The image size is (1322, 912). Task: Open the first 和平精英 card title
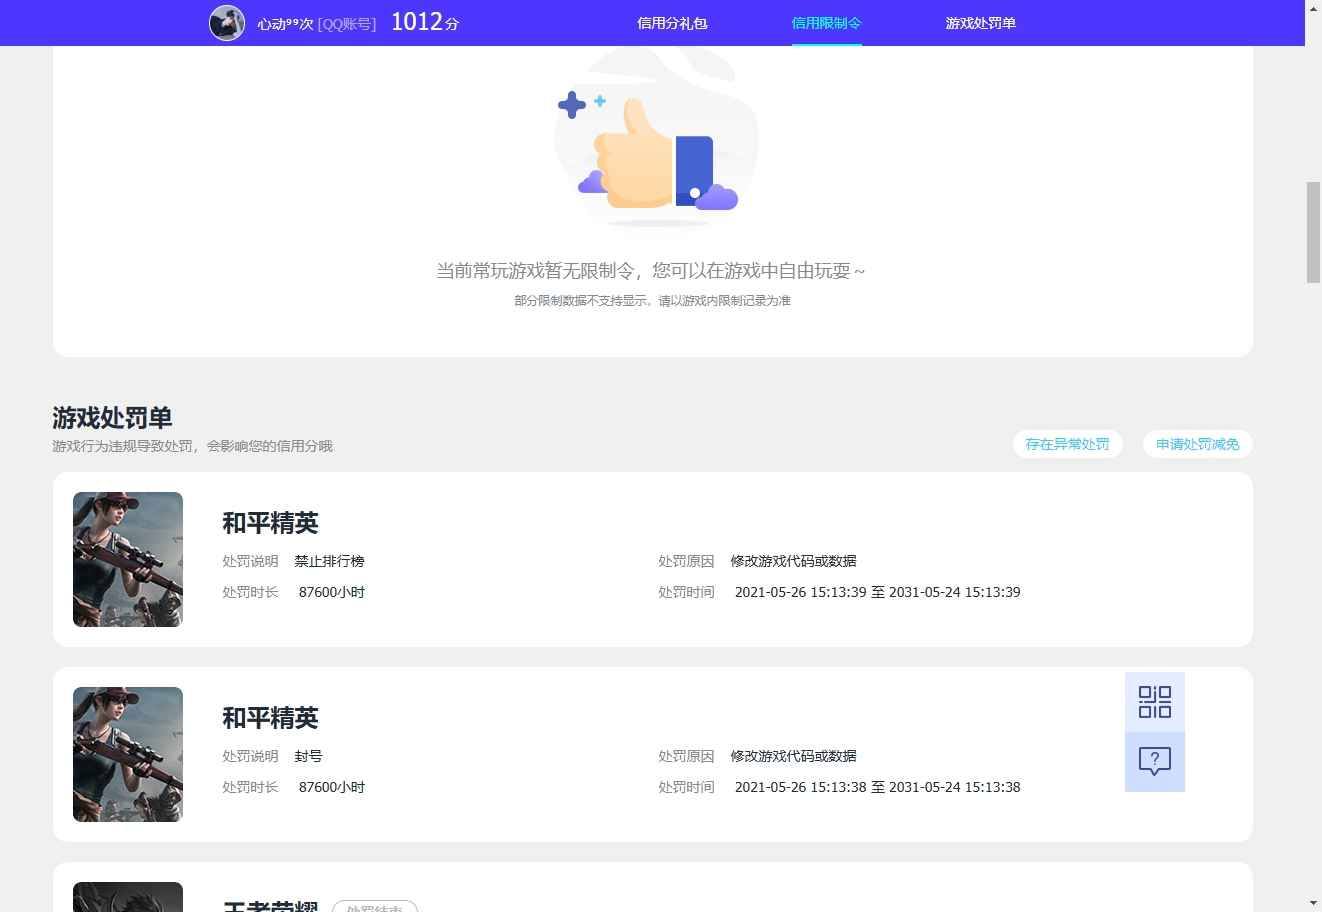click(269, 522)
